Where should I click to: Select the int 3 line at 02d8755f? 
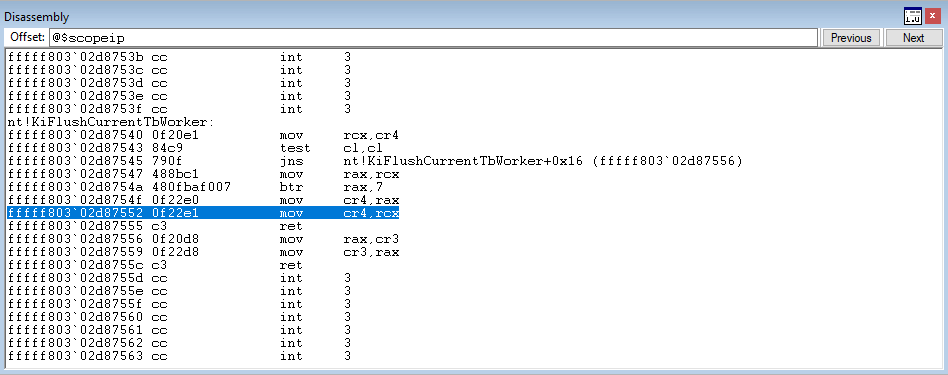pos(179,304)
